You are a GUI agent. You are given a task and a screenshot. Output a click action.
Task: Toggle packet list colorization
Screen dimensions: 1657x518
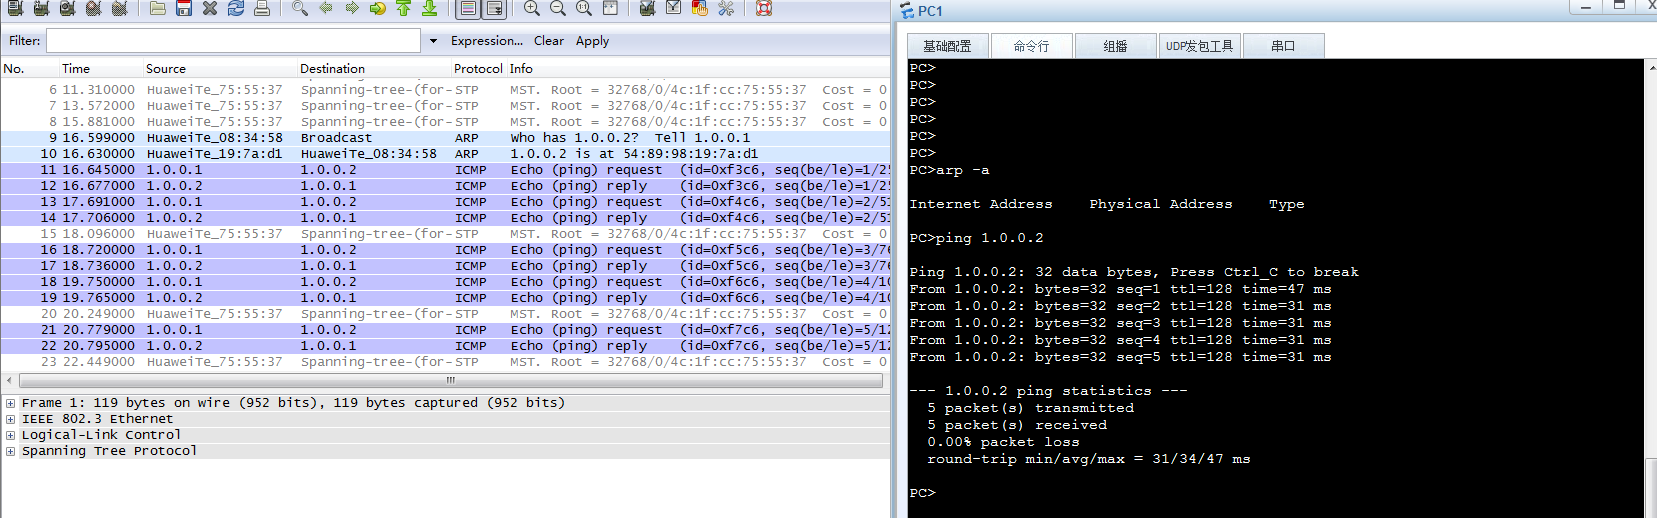468,8
